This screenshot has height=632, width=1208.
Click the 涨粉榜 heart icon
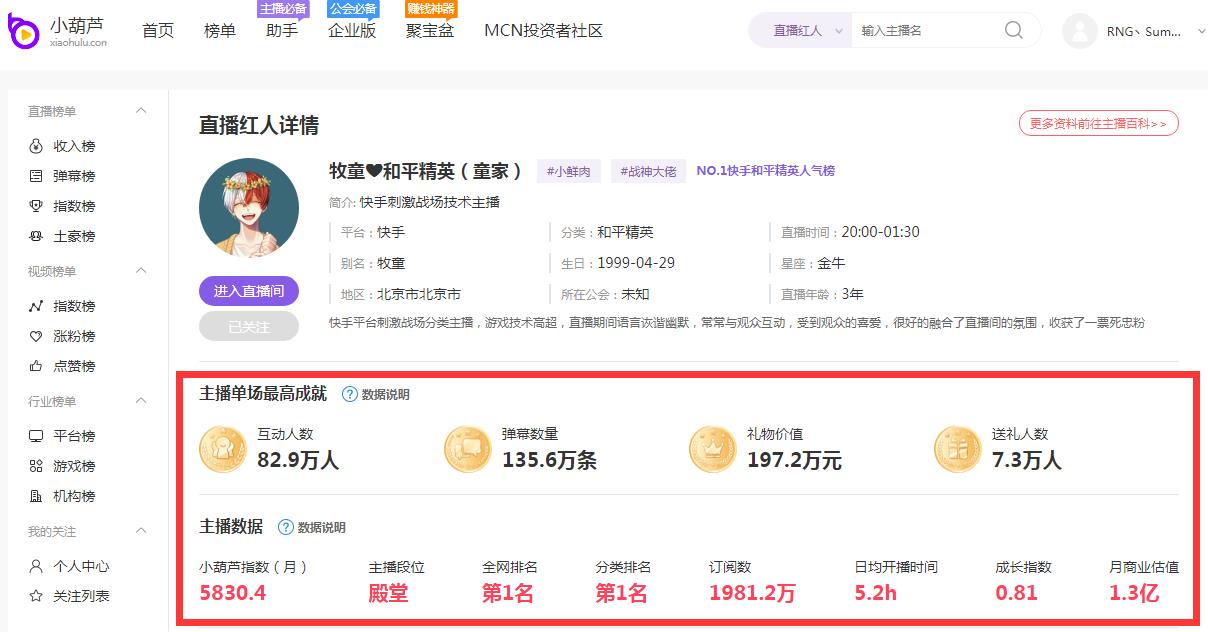(36, 336)
